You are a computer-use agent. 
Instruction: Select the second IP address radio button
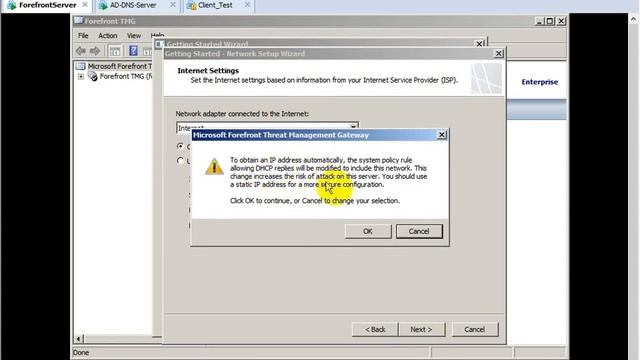[x=180, y=160]
